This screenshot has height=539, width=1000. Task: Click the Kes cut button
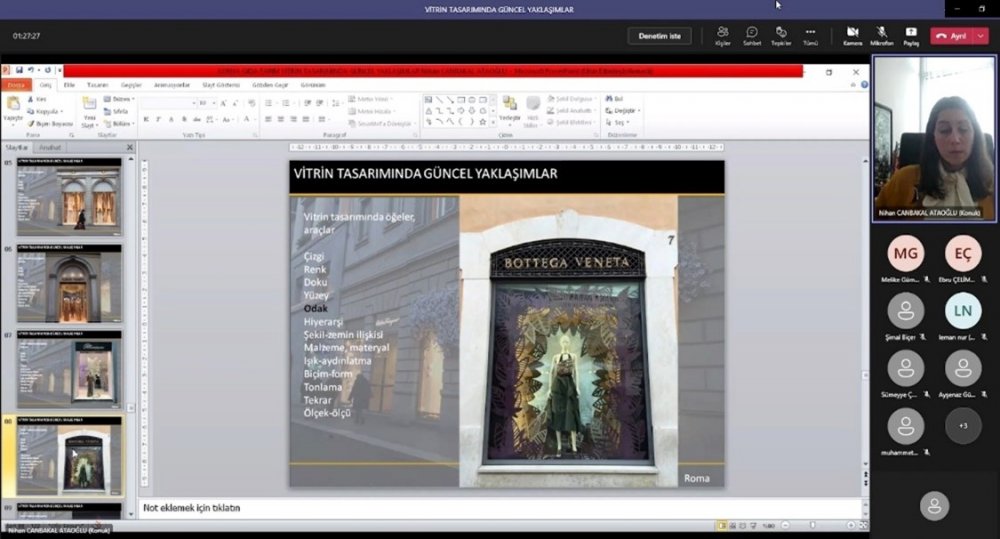(x=37, y=100)
